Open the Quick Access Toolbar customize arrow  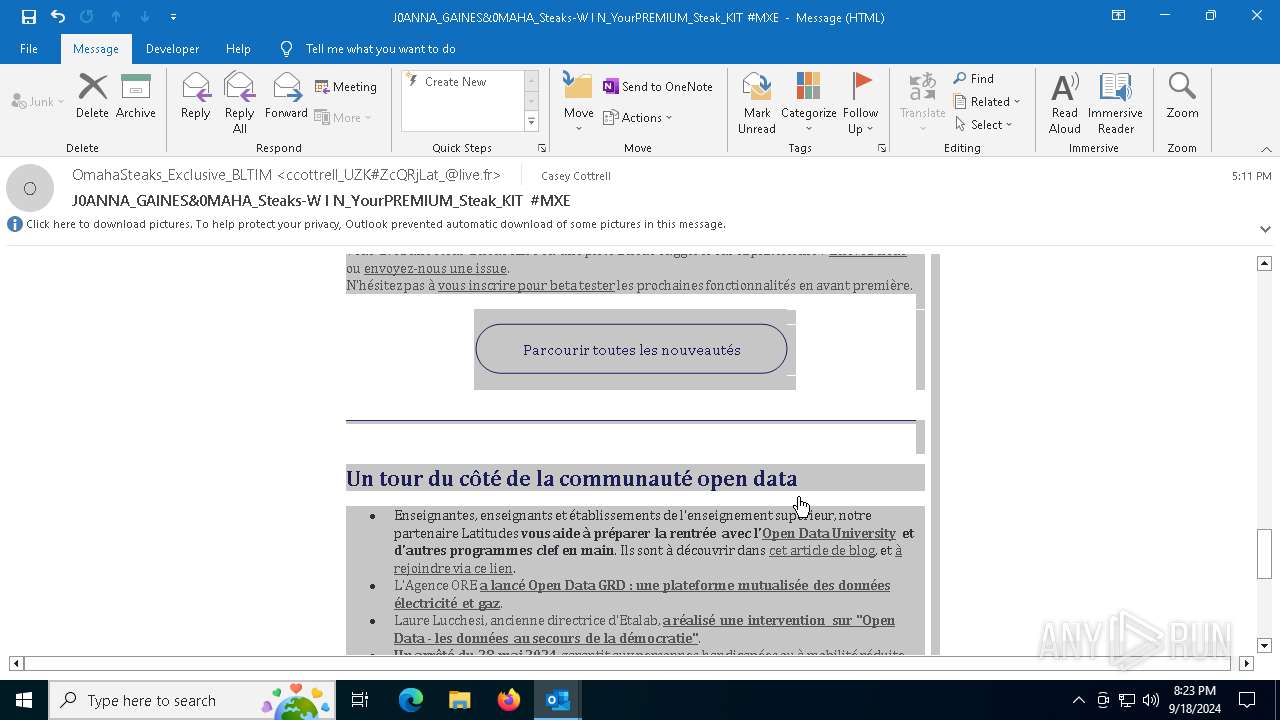click(173, 17)
